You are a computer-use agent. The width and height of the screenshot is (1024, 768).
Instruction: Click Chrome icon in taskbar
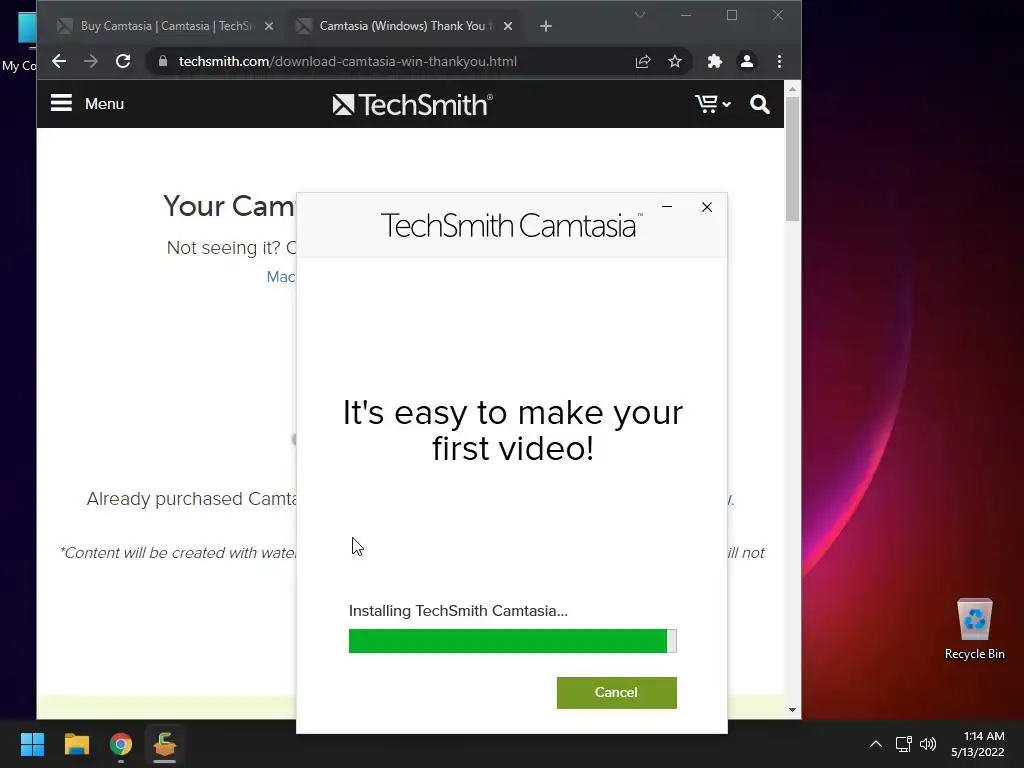coord(121,744)
